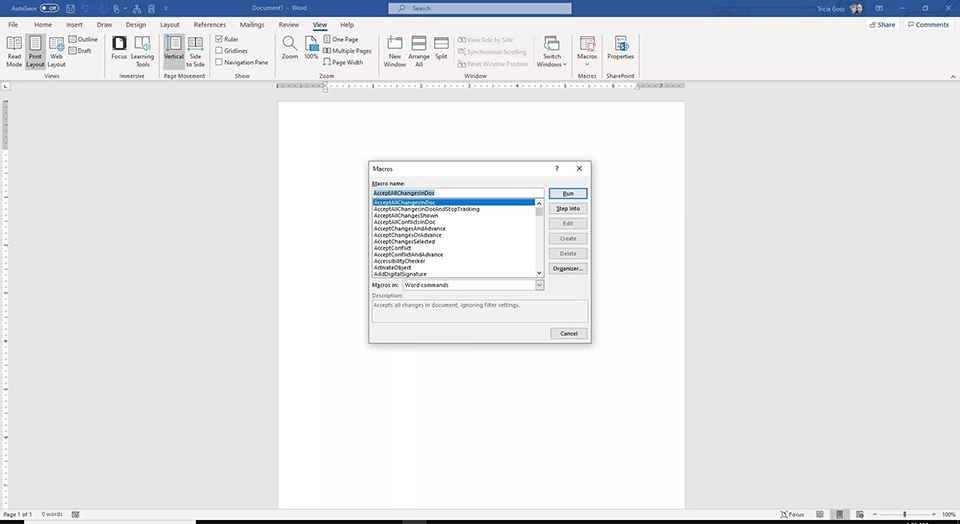
Task: Open the Comments pane
Action: coord(928,24)
